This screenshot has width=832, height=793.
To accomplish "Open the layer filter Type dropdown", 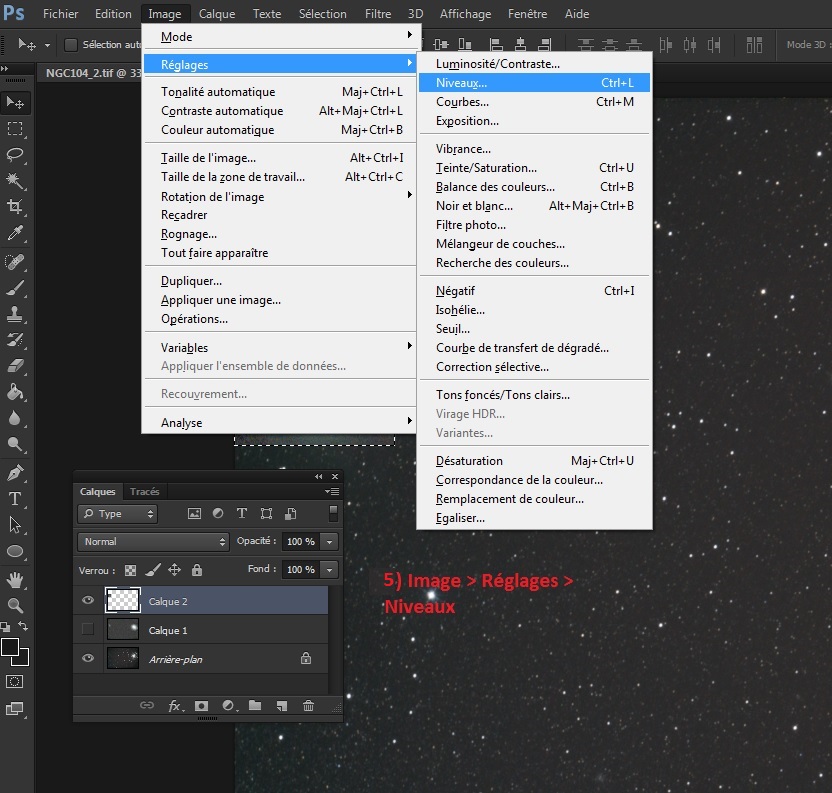I will click(118, 514).
